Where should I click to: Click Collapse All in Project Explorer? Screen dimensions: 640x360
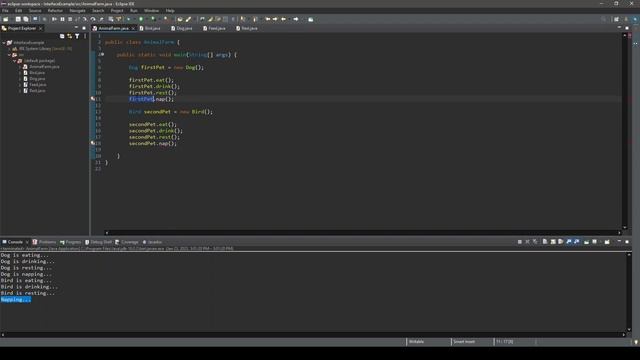[62, 36]
